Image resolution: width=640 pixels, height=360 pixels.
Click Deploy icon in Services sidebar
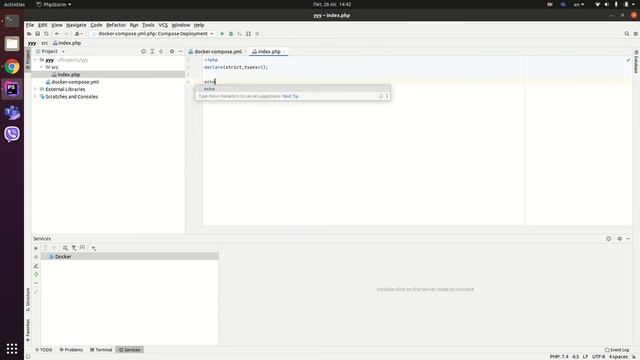tap(36, 274)
